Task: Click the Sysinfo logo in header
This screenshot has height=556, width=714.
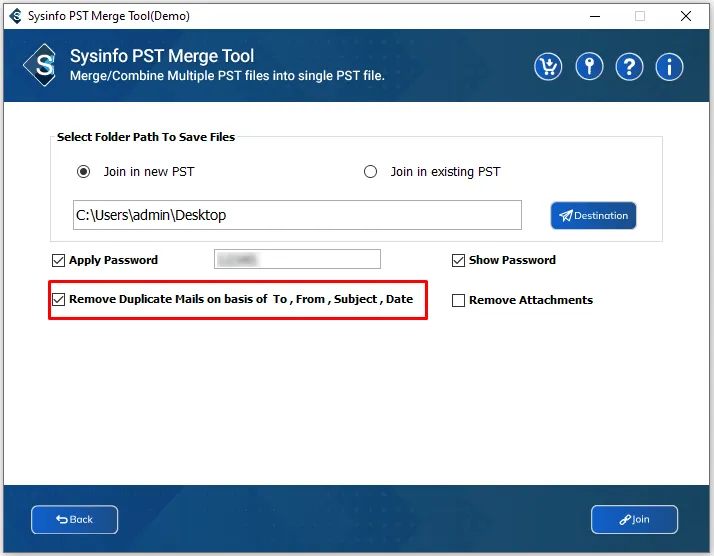Action: click(x=41, y=65)
